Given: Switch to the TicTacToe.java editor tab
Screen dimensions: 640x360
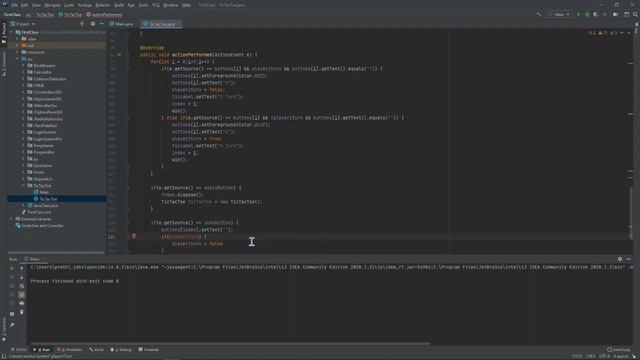Looking at the screenshot, I should (162, 24).
